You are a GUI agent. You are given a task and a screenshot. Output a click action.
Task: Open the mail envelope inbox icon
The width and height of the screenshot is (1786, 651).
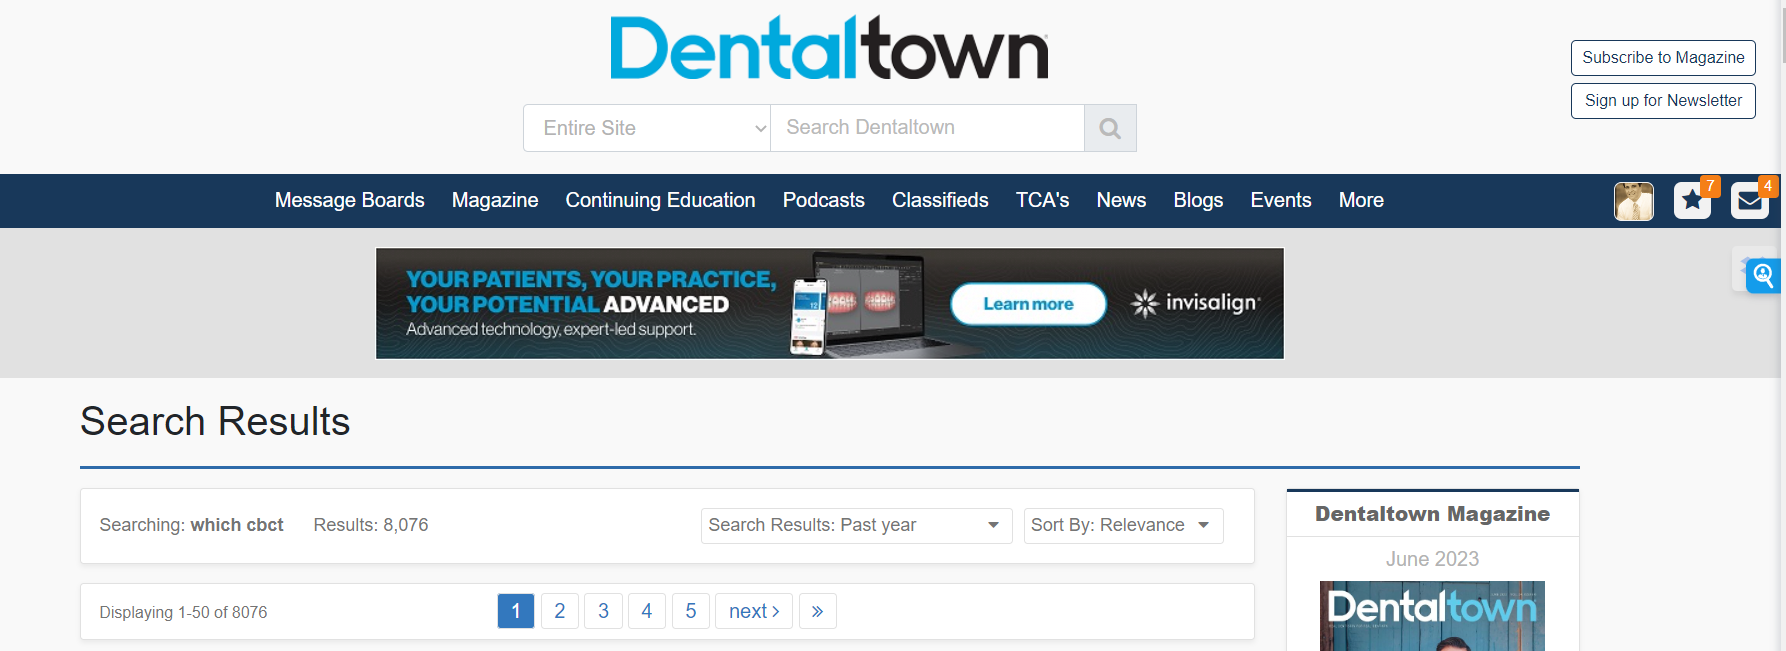pos(1750,201)
